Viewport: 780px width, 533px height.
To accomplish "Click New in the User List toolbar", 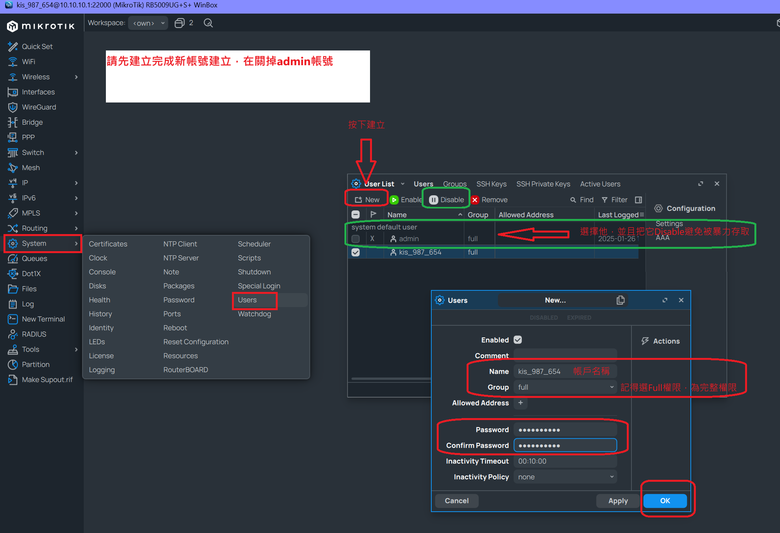I will pos(367,200).
